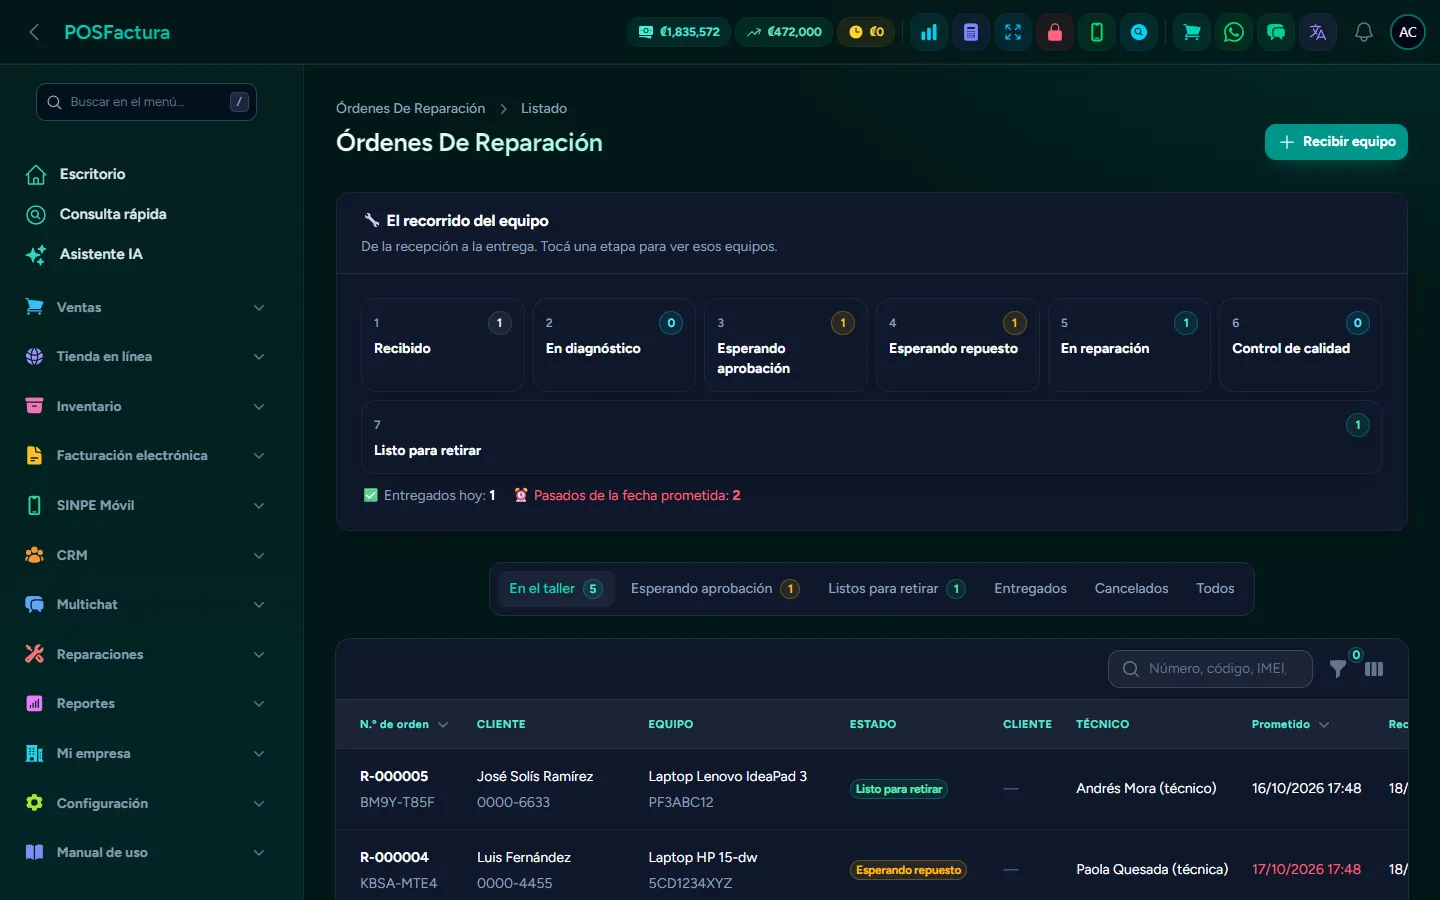Viewport: 1440px width, 900px height.
Task: Go back with the arrow beside POSFactura
Action: point(34,32)
